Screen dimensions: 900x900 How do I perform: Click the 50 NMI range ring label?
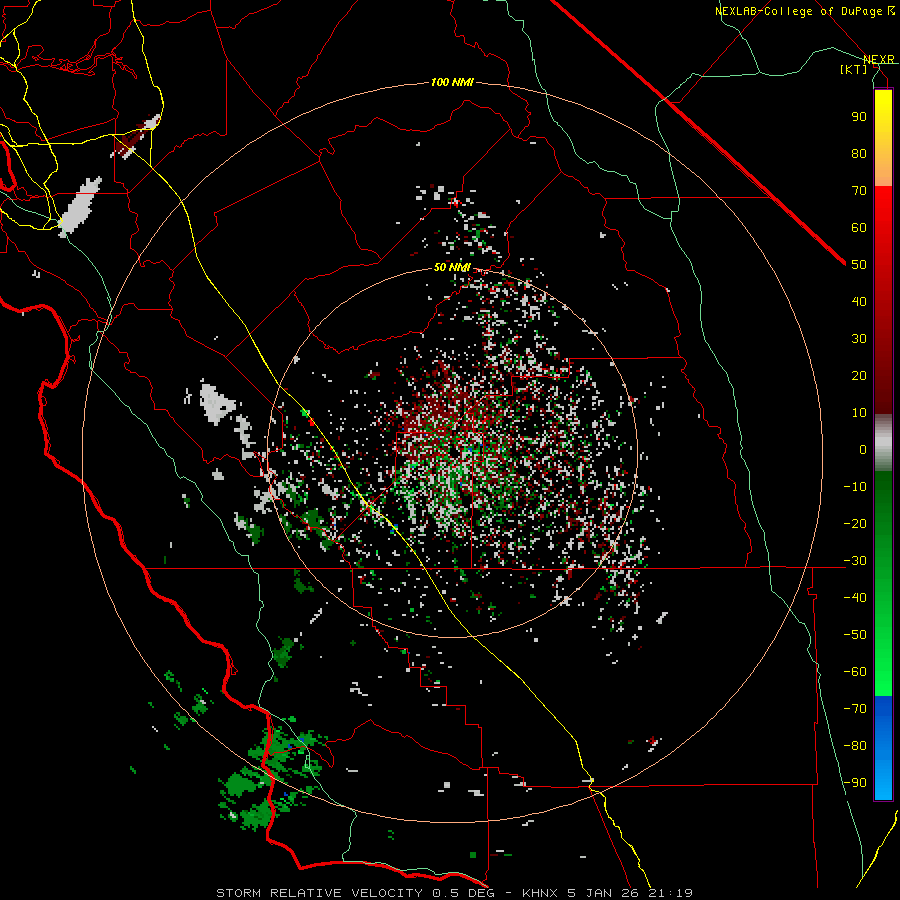coord(452,267)
